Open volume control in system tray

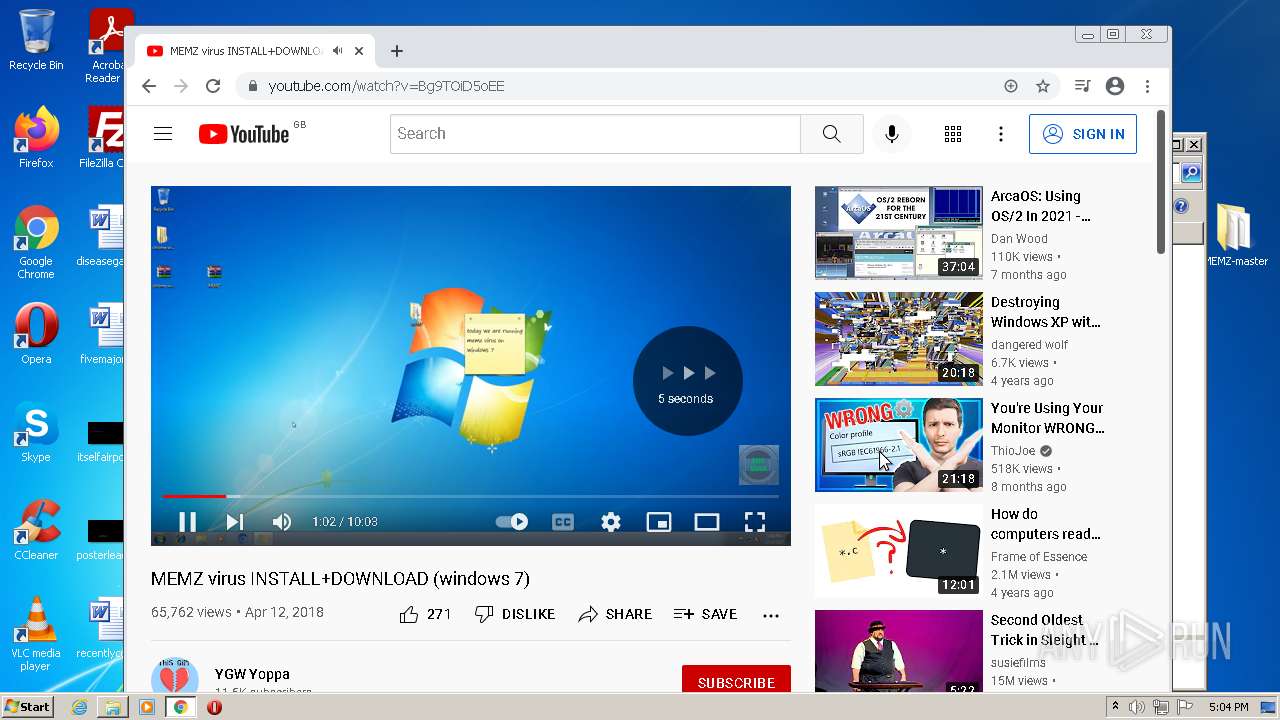pyautogui.click(x=1137, y=707)
